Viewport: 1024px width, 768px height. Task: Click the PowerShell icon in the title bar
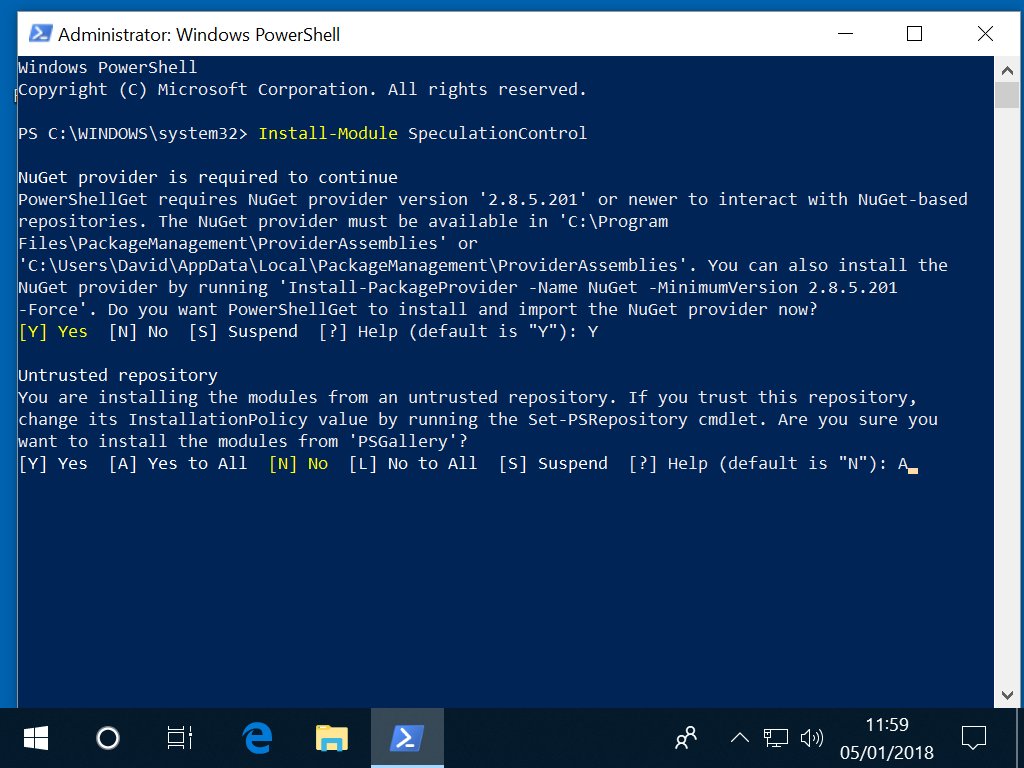tap(39, 34)
